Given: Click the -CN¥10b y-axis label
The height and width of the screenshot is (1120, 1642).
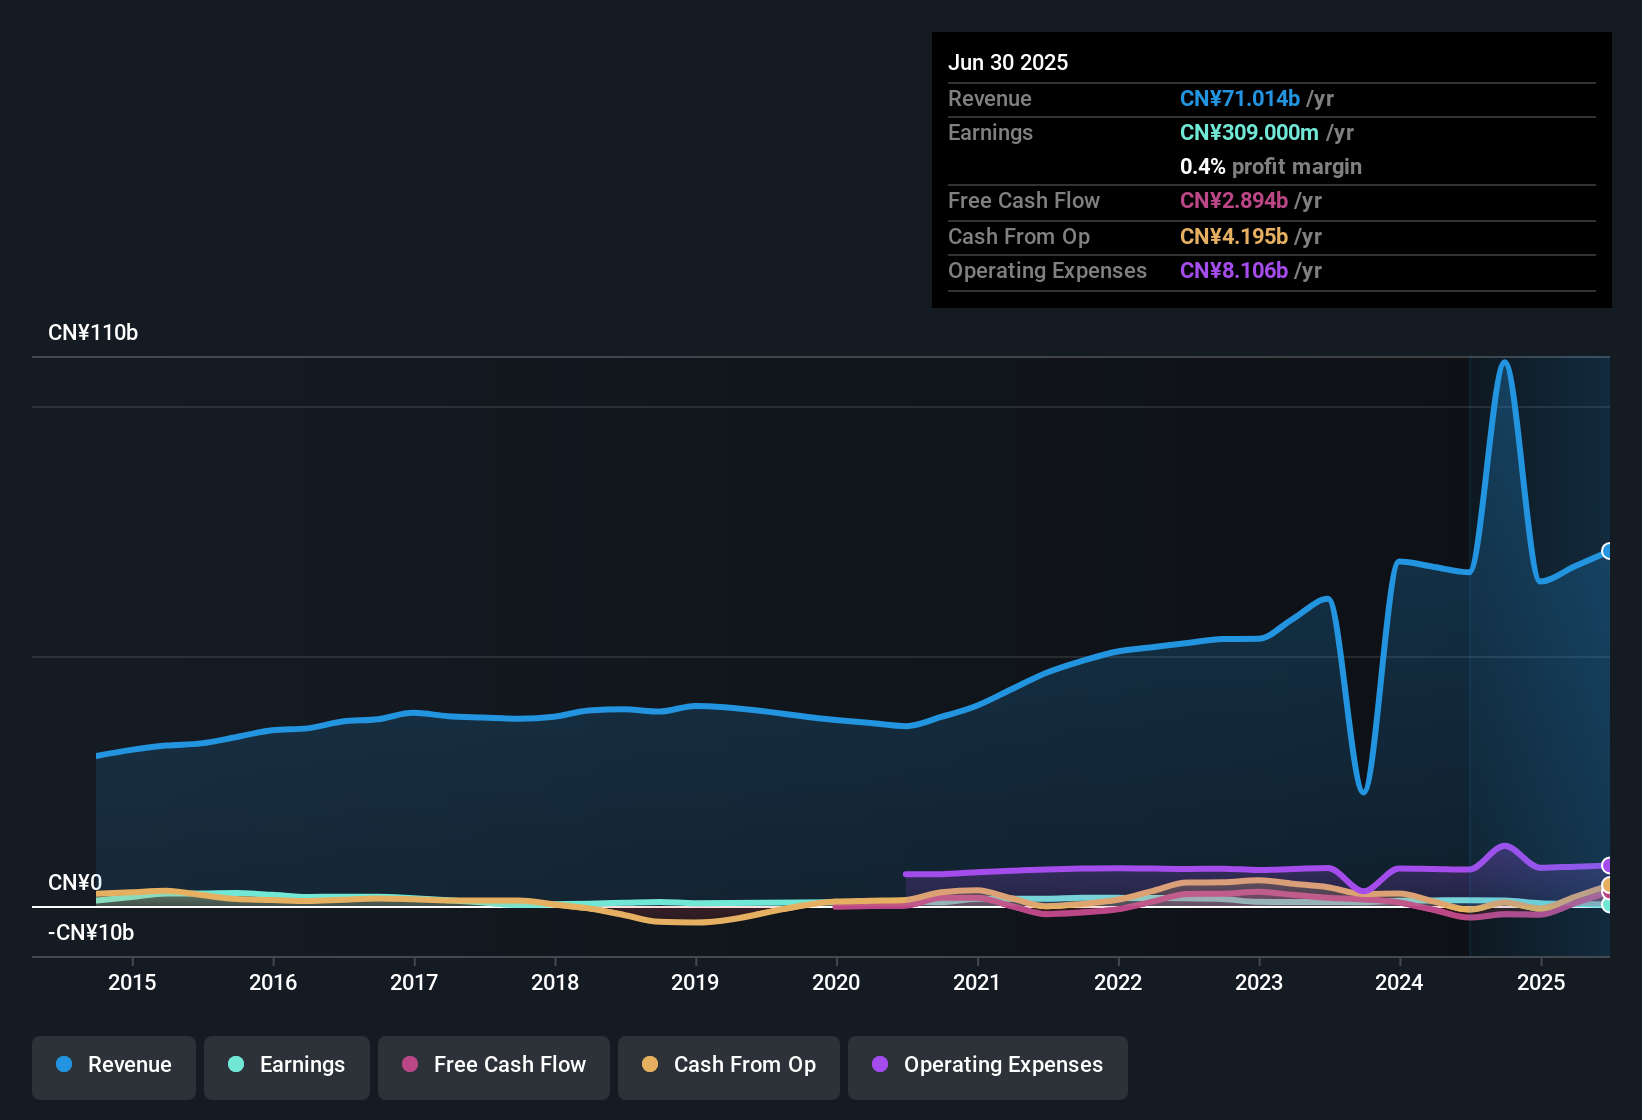Looking at the screenshot, I should (91, 933).
